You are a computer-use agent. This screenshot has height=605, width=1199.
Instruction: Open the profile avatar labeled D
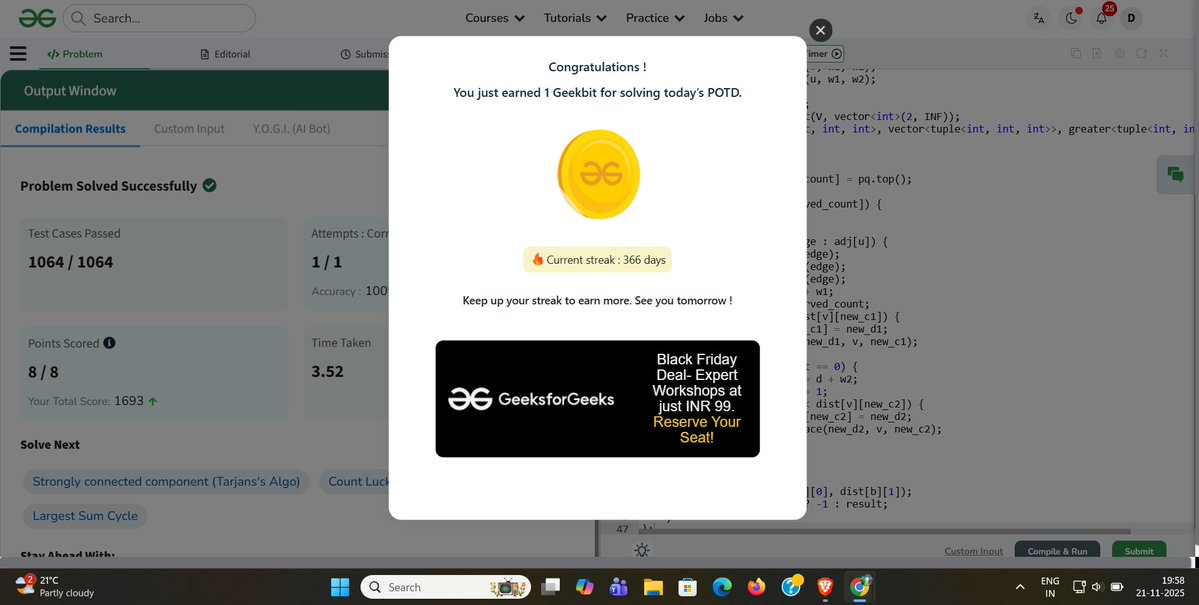(1133, 17)
